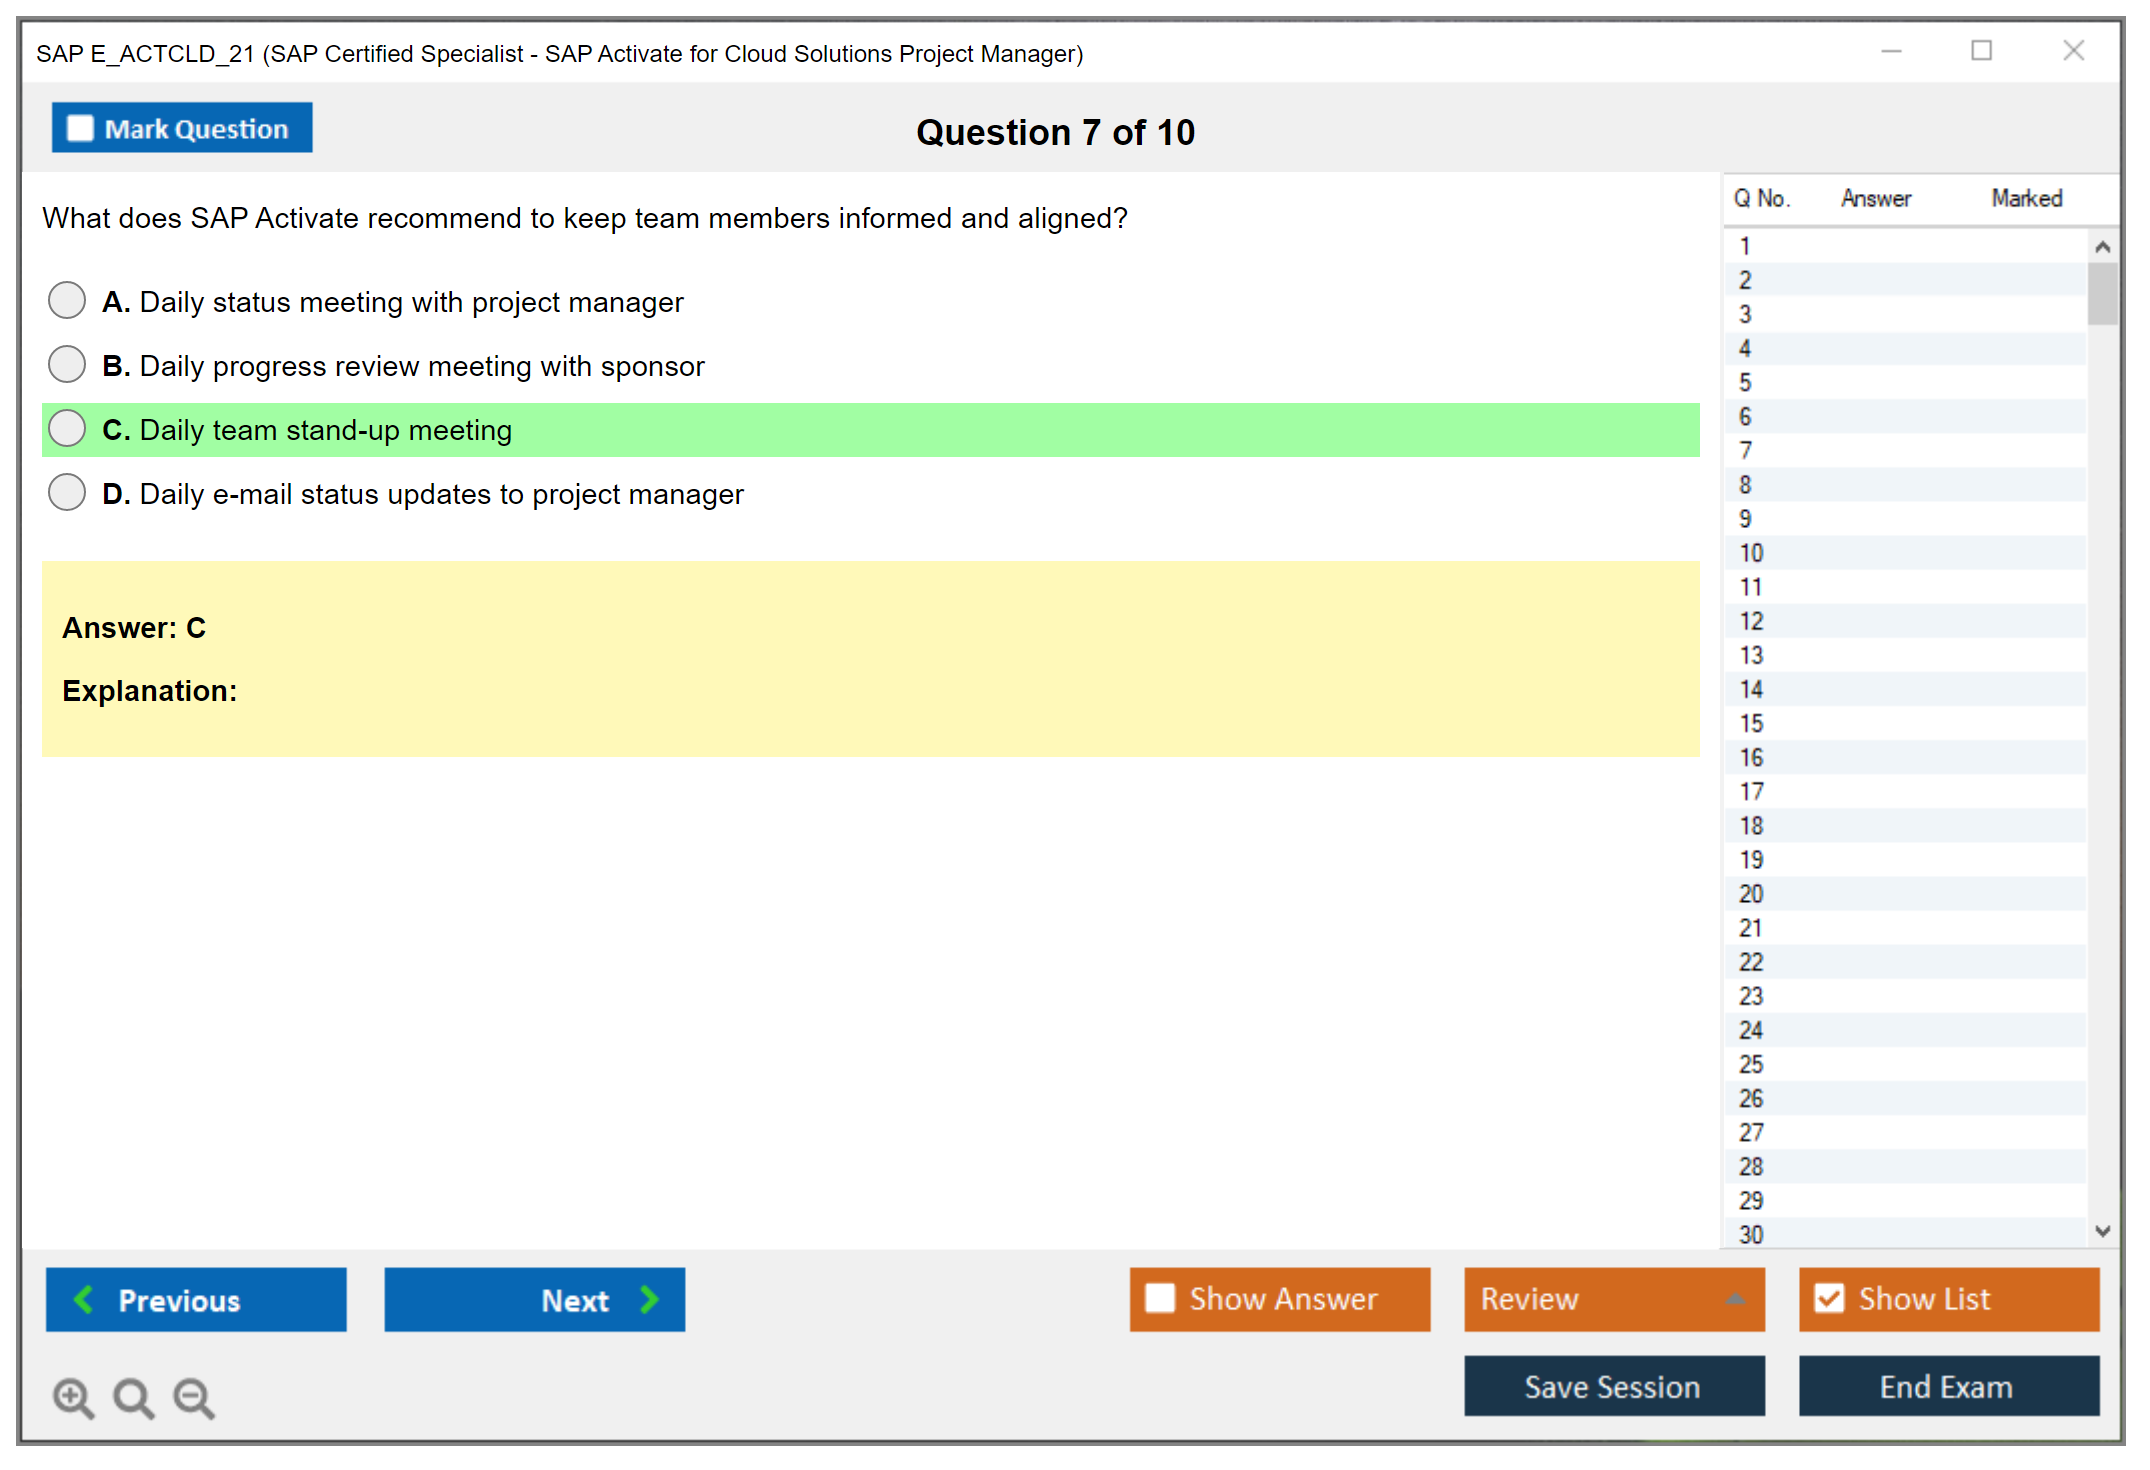Select option D daily e-mail status updates
Viewport: 2150px width, 1470px height.
tap(67, 492)
